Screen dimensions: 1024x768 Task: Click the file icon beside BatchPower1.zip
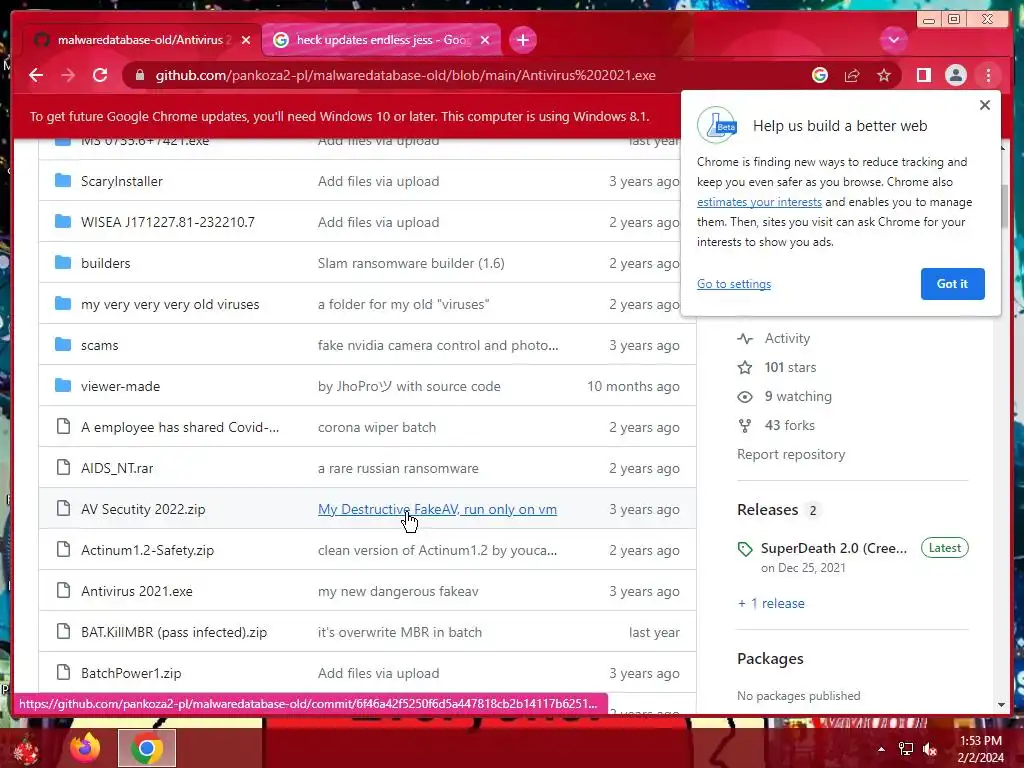63,672
